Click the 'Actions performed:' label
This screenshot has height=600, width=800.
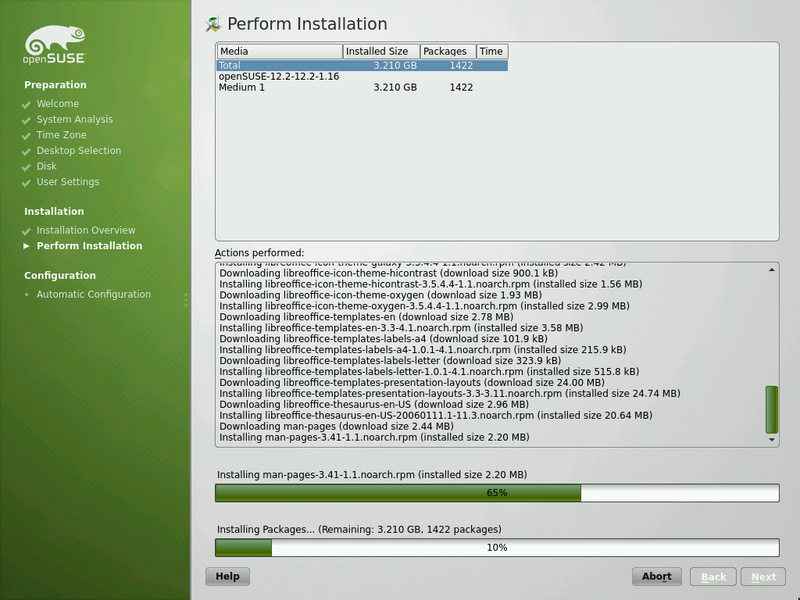[259, 253]
